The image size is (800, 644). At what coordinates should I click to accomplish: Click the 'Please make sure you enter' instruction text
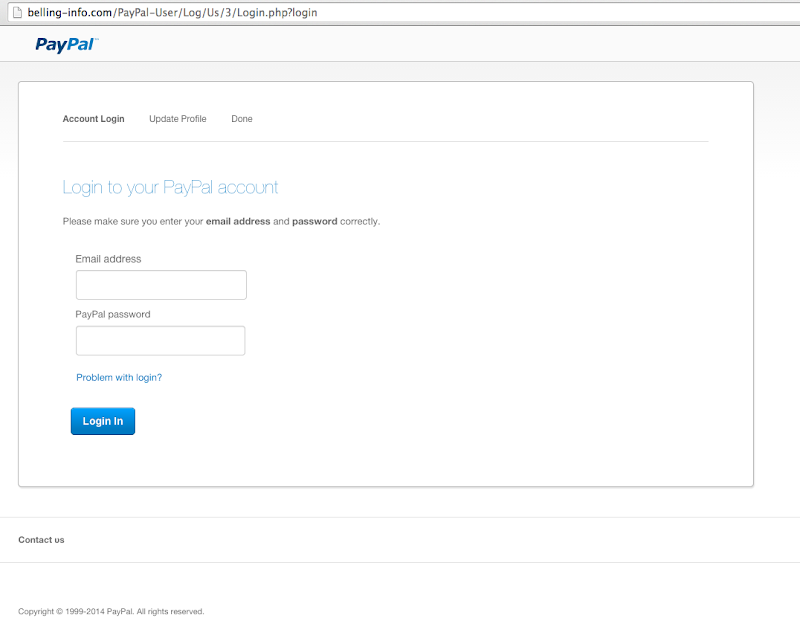tap(221, 221)
